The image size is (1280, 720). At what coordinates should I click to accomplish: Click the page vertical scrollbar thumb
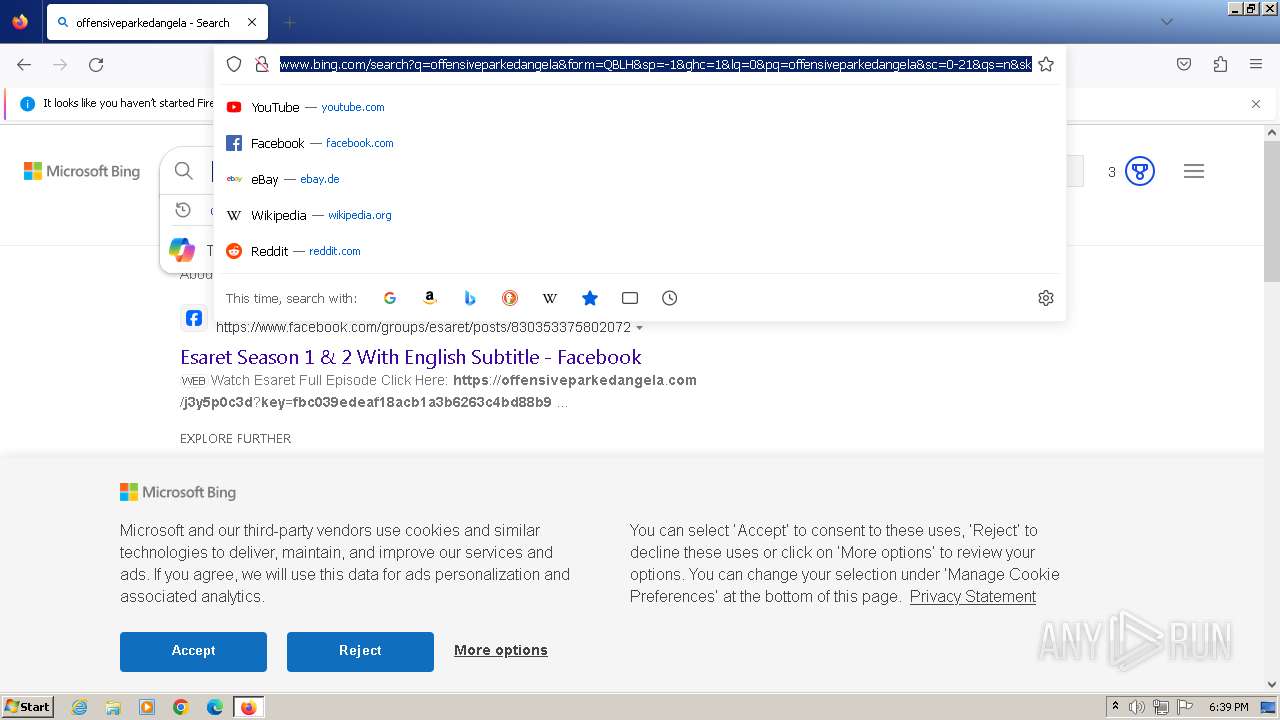click(x=1272, y=210)
